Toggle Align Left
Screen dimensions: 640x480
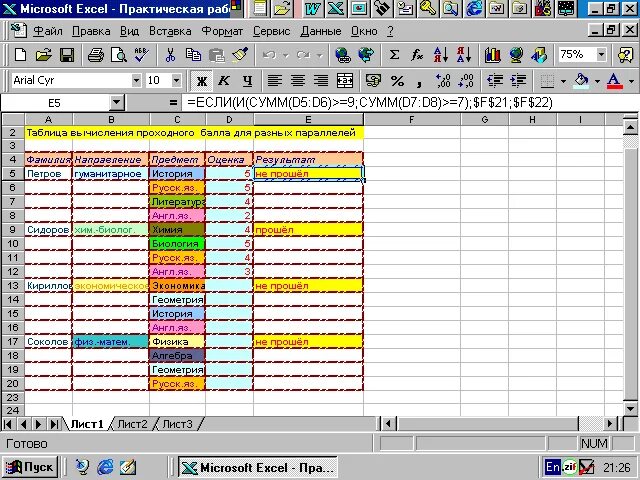click(275, 80)
